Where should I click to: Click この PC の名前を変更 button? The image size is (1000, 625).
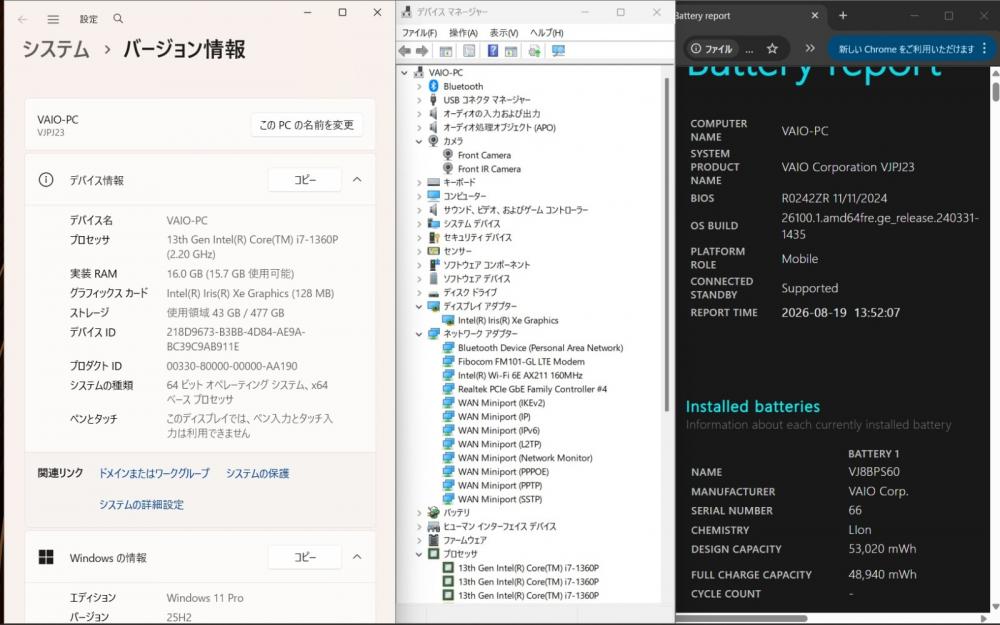point(307,125)
